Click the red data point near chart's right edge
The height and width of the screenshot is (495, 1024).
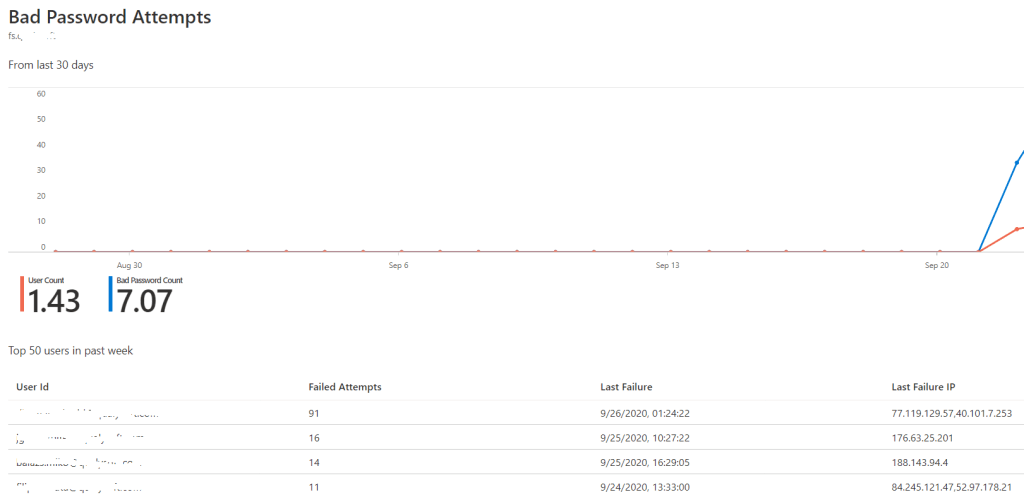point(1017,229)
